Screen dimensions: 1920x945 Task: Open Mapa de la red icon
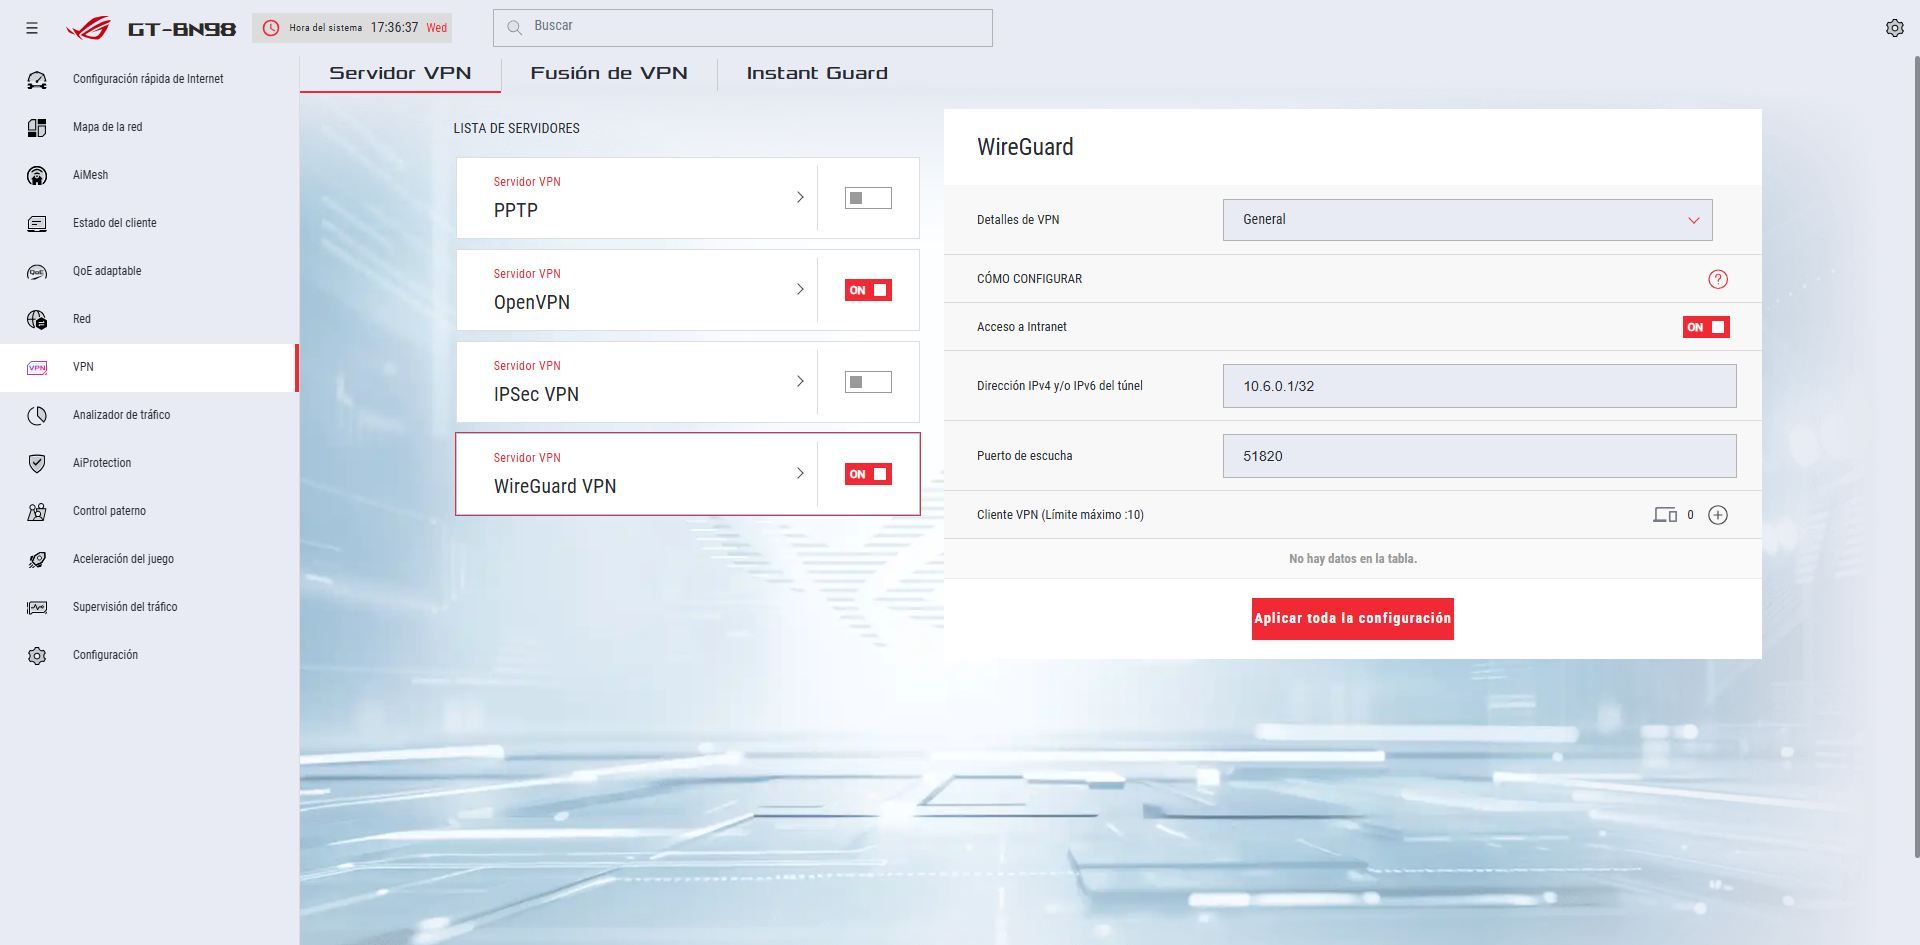[37, 127]
